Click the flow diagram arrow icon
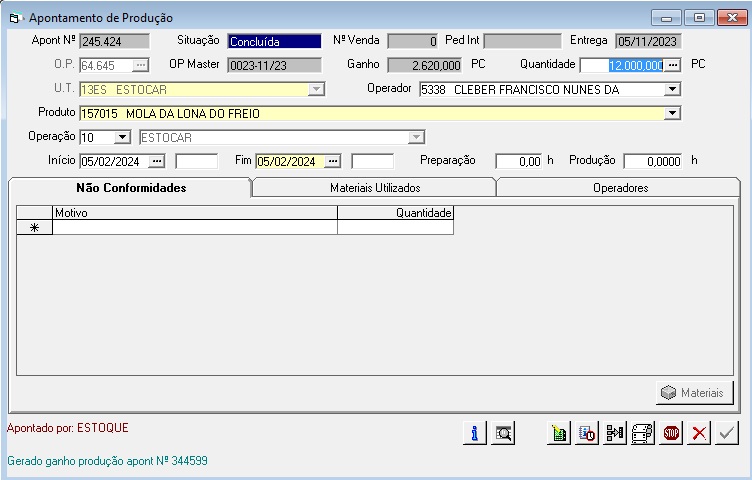 click(x=615, y=433)
